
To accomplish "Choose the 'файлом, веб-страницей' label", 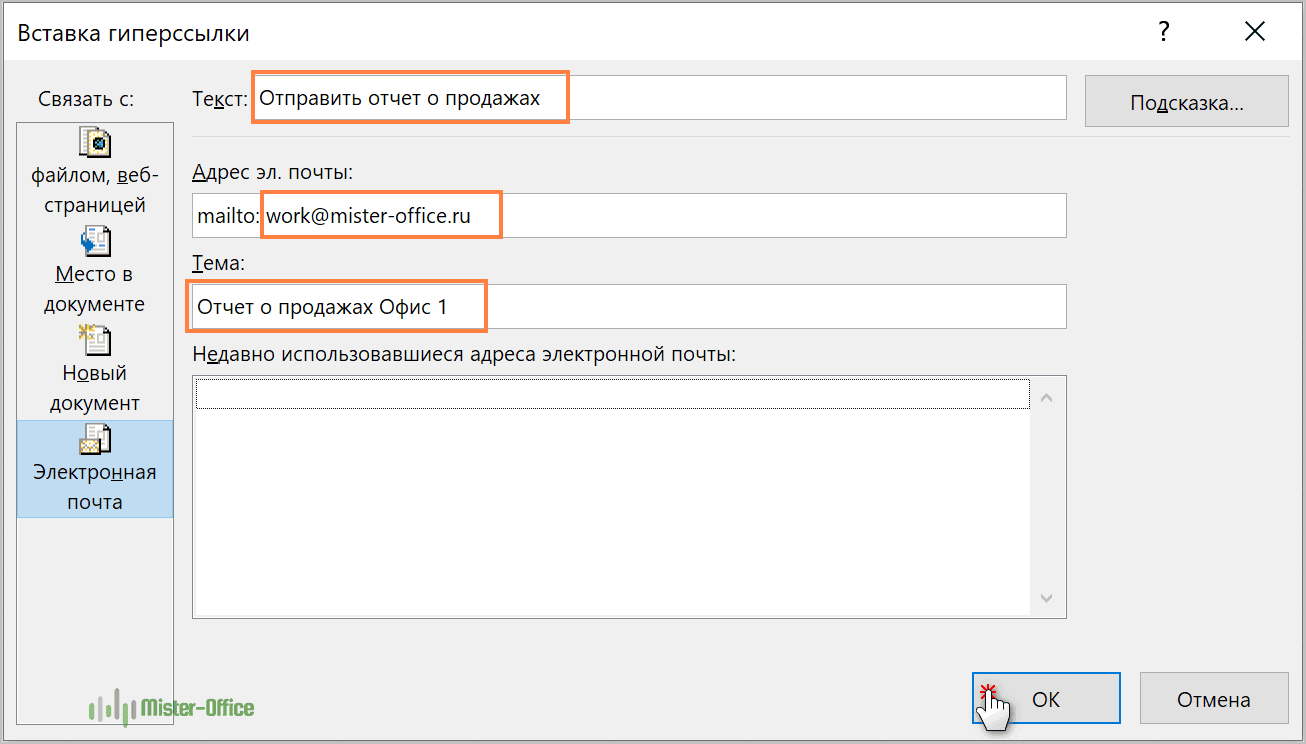I will pos(95,191).
